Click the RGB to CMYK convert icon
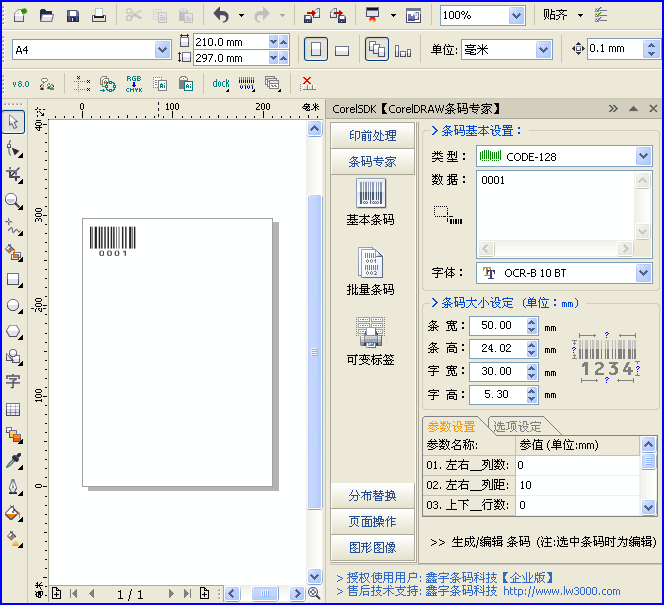The height and width of the screenshot is (605, 664). pos(134,84)
